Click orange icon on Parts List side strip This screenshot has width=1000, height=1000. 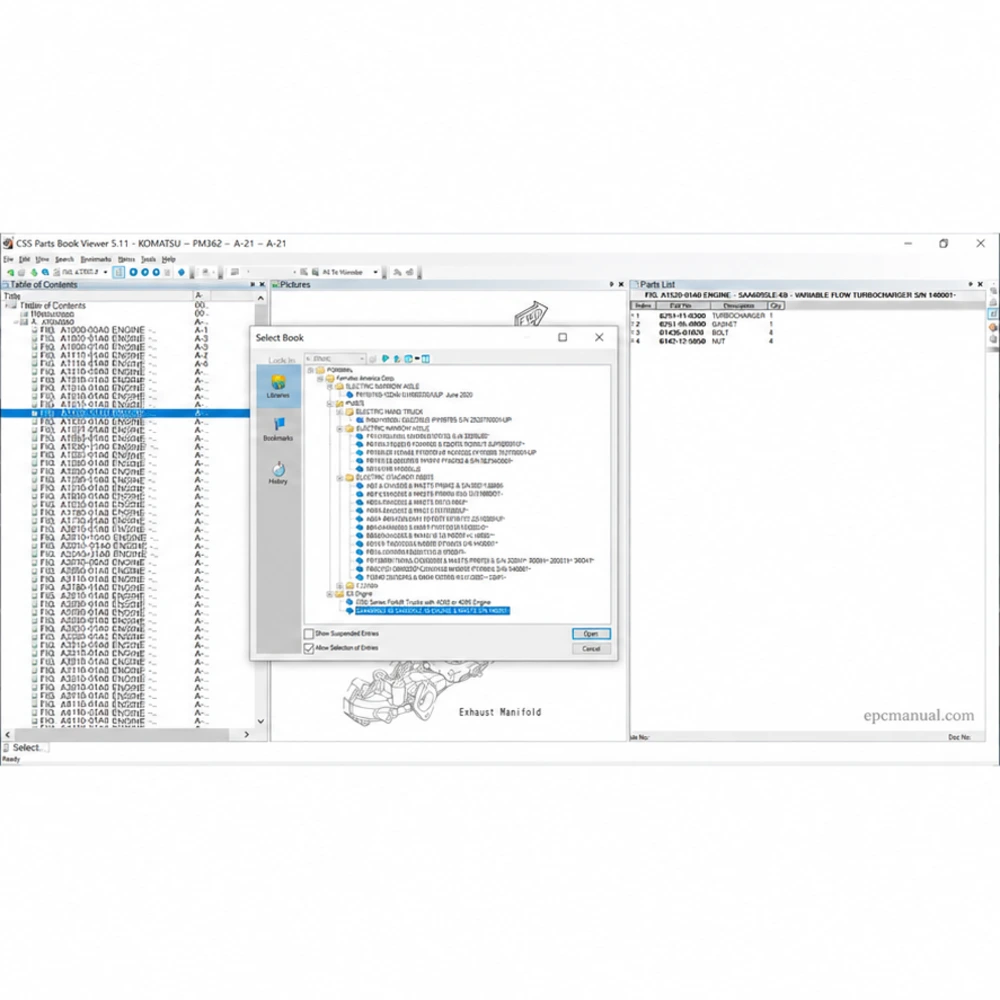coord(993,327)
